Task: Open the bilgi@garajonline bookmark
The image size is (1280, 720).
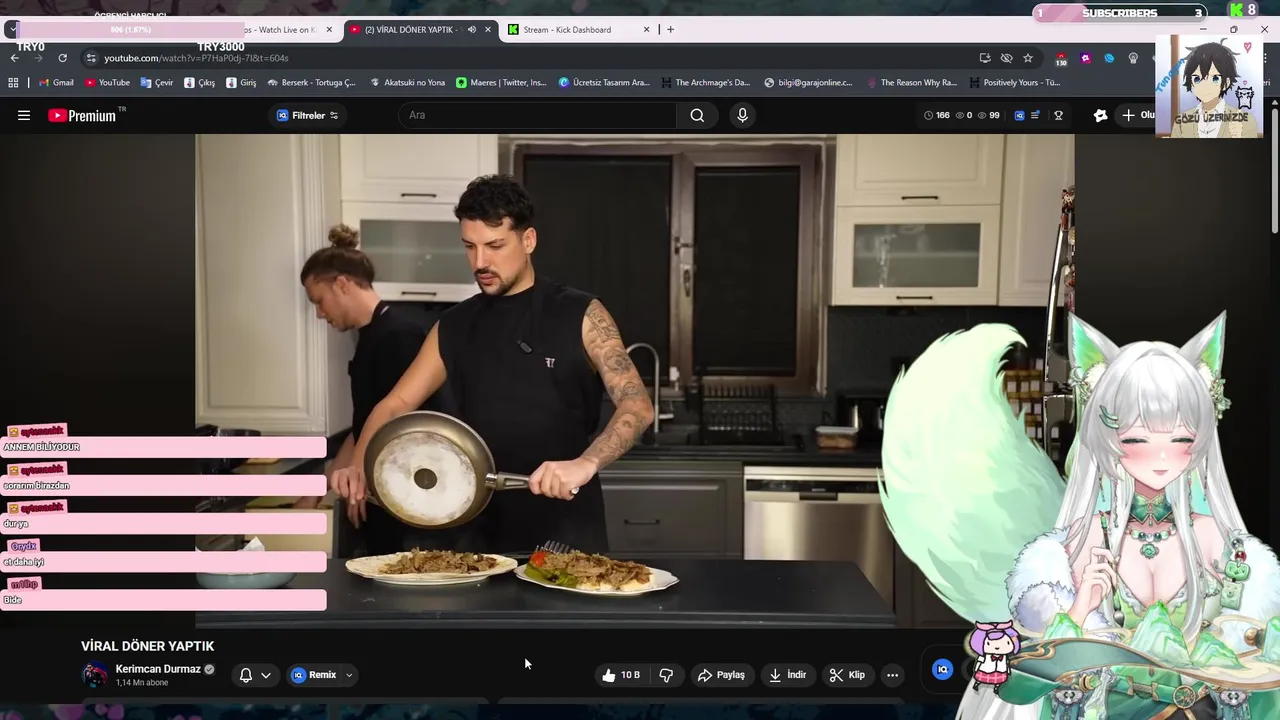Action: [x=808, y=83]
